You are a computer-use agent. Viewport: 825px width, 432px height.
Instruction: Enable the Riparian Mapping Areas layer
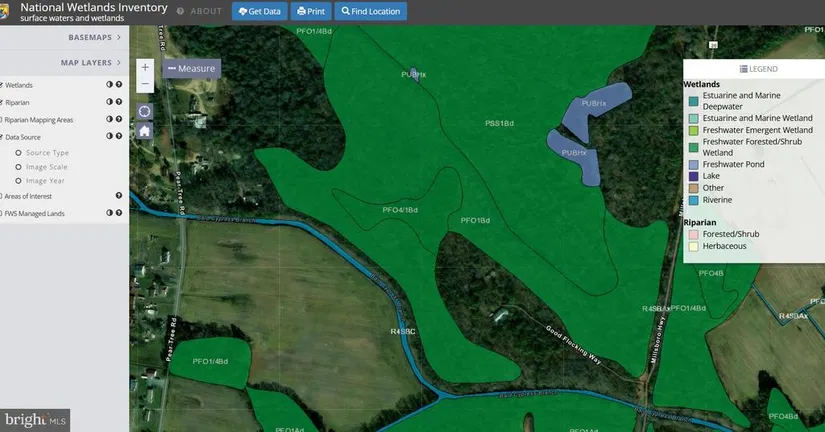click(2, 119)
